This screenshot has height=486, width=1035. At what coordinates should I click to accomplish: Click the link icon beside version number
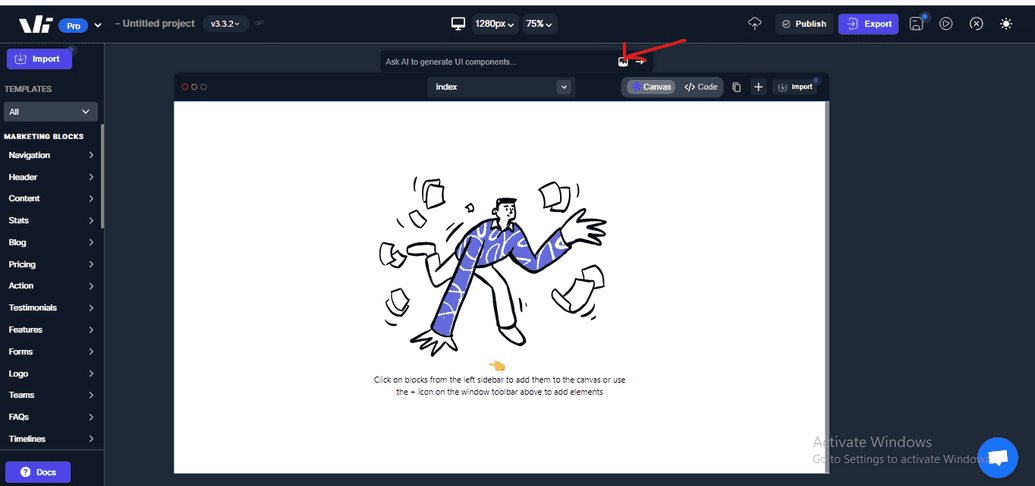coord(259,24)
